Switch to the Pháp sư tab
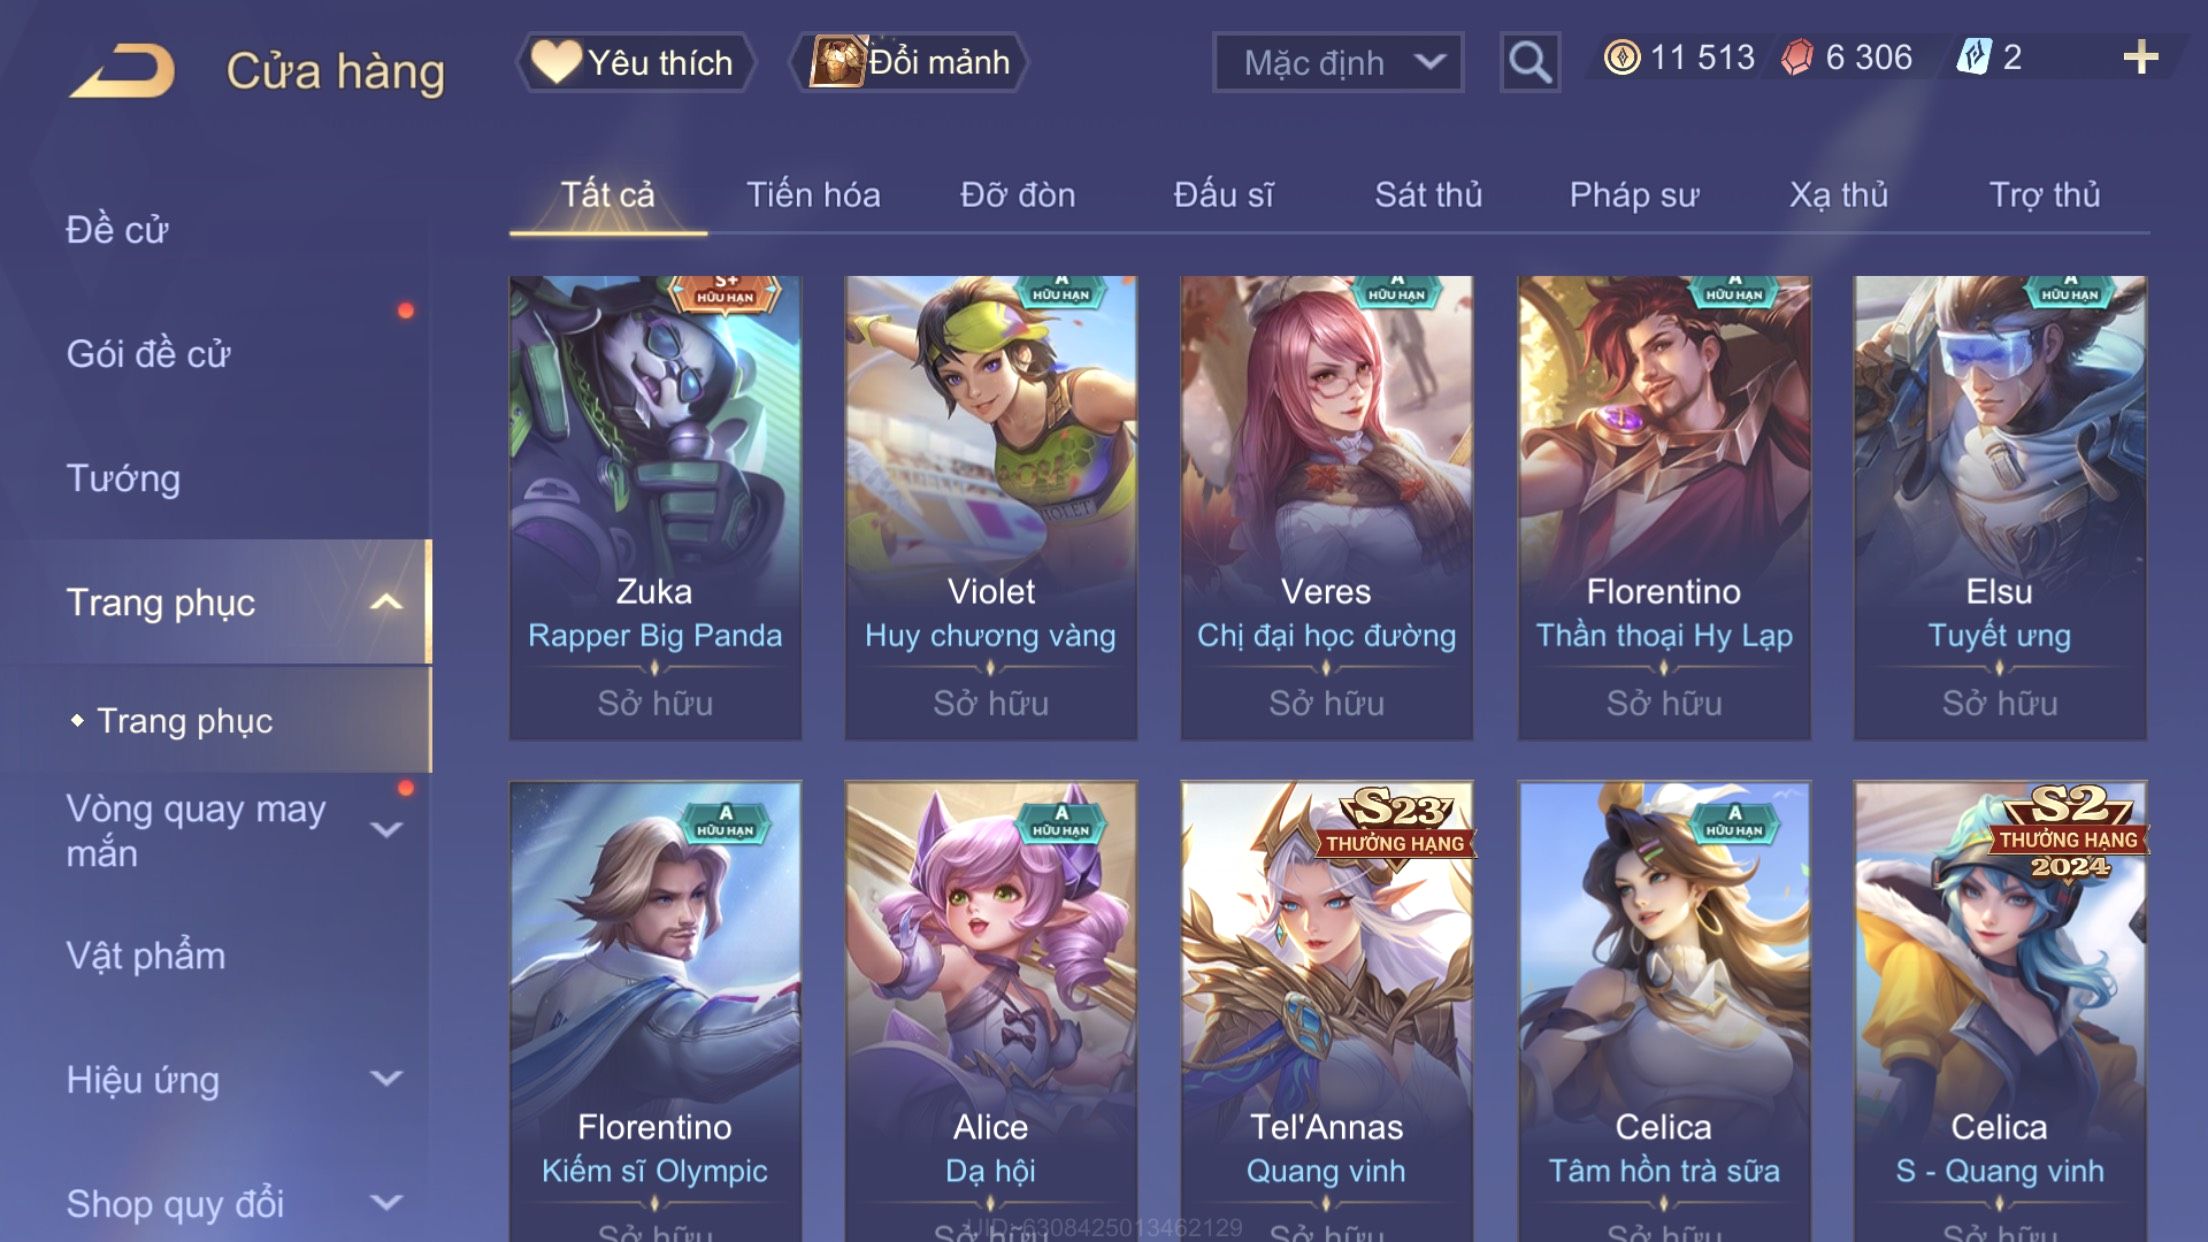Image resolution: width=2208 pixels, height=1242 pixels. 1634,194
